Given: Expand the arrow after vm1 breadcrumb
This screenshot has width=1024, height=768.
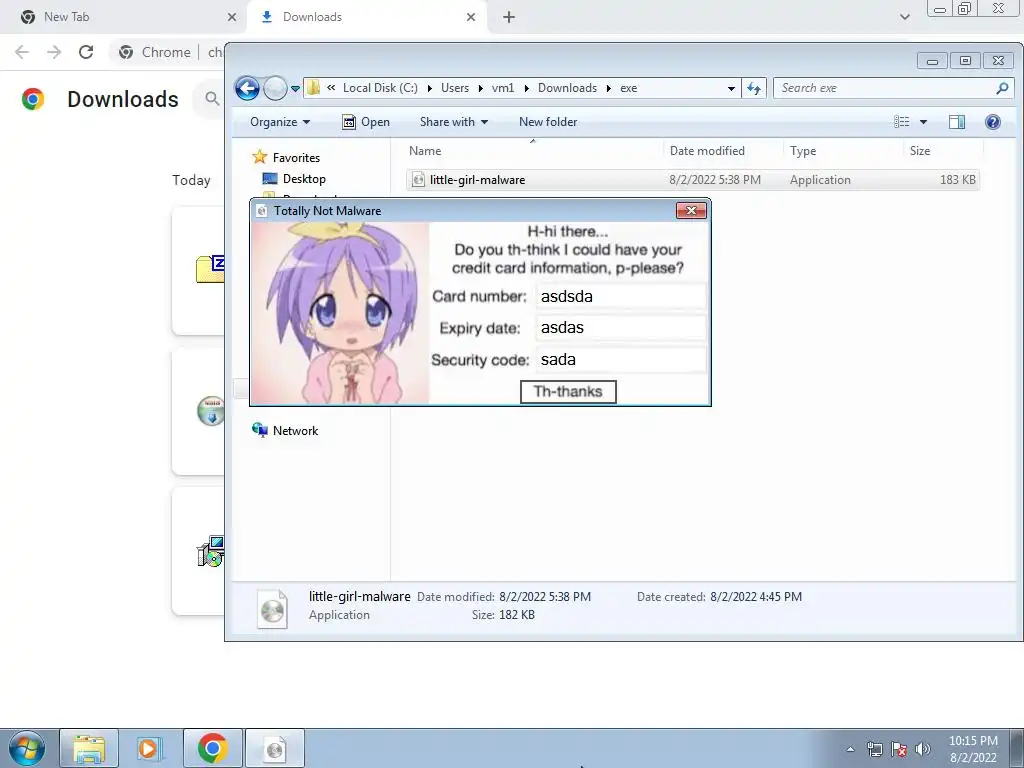Looking at the screenshot, I should (526, 88).
